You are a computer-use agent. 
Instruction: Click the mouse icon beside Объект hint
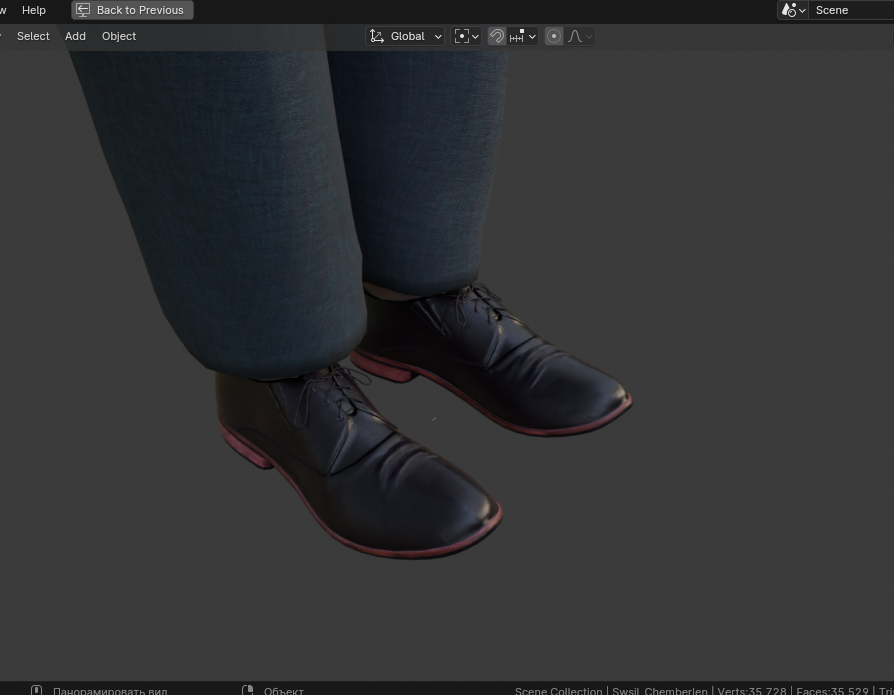coord(248,690)
